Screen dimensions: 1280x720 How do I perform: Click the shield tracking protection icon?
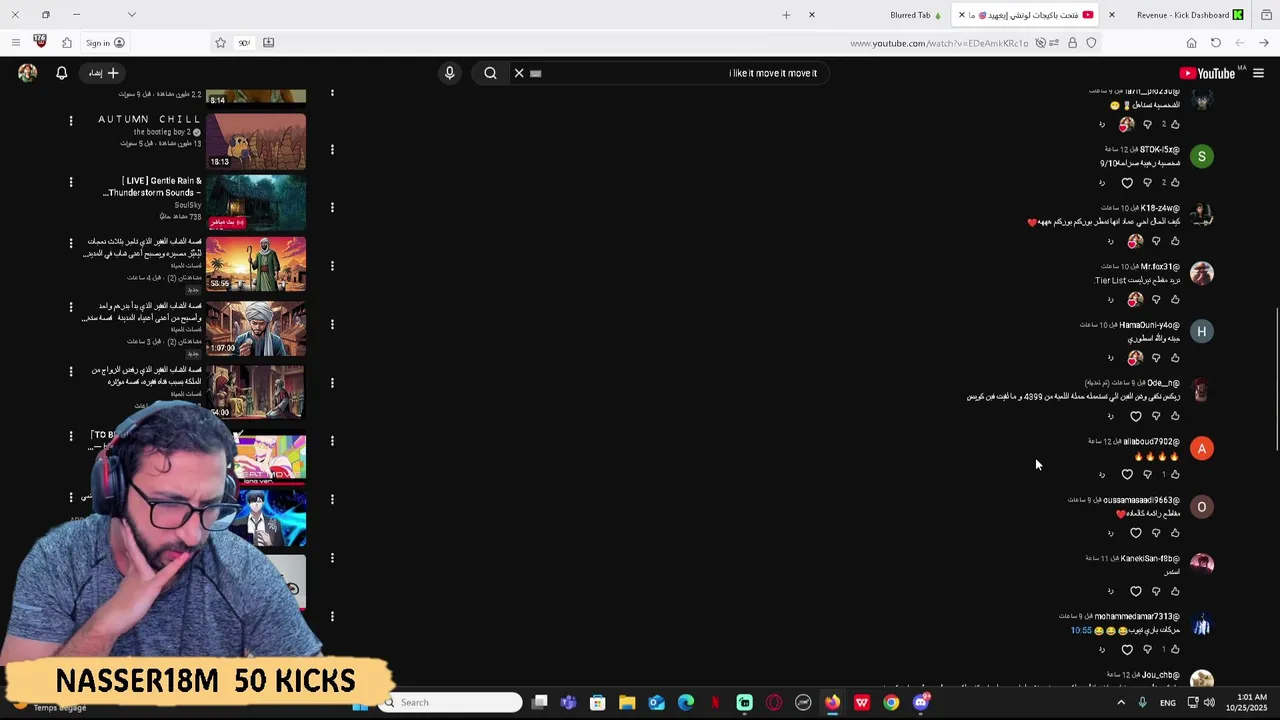pos(1091,43)
